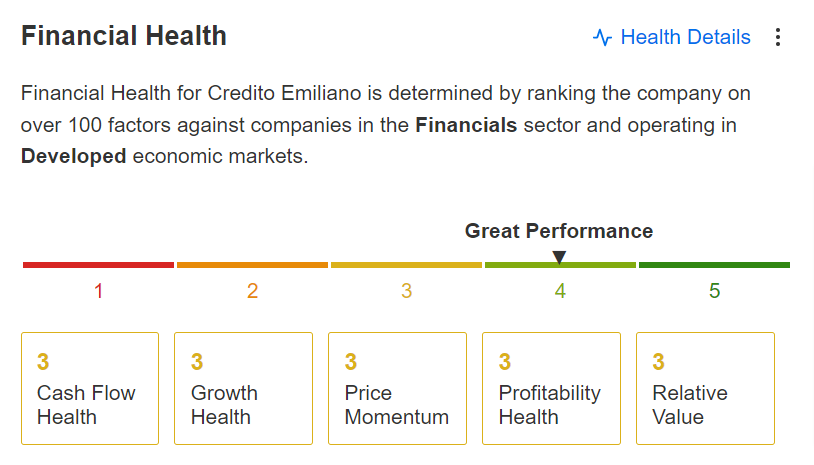
Task: Open the Health Details link
Action: tap(685, 37)
